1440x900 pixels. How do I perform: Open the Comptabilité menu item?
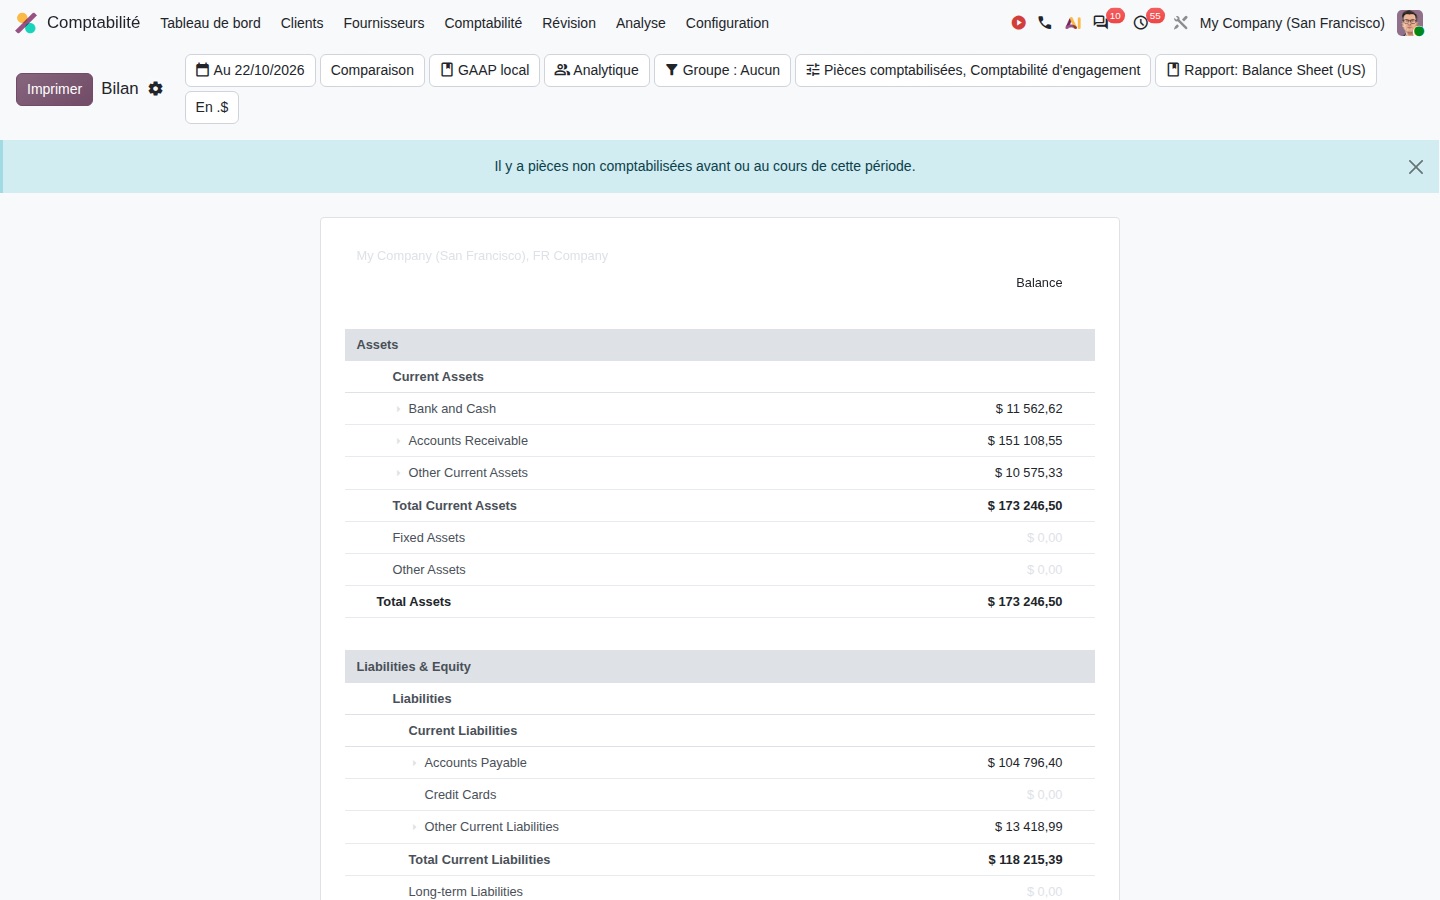[483, 23]
